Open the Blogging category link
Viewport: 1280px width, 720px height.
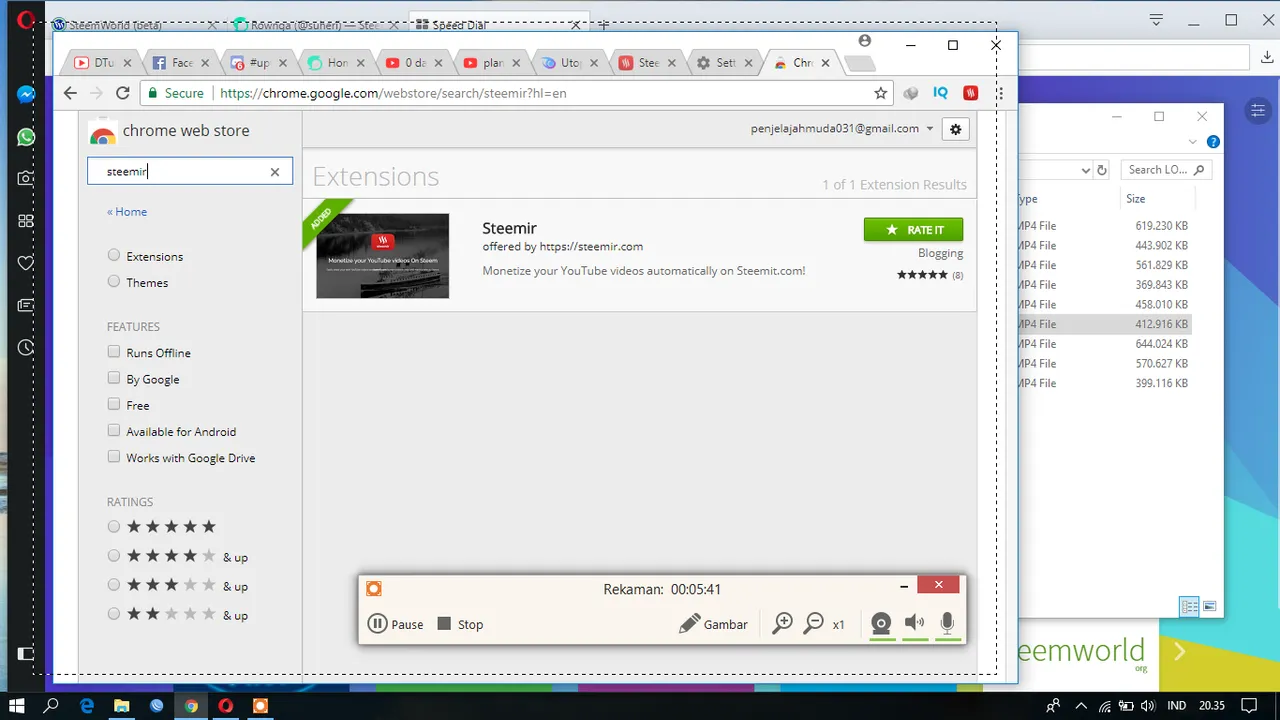(x=940, y=253)
